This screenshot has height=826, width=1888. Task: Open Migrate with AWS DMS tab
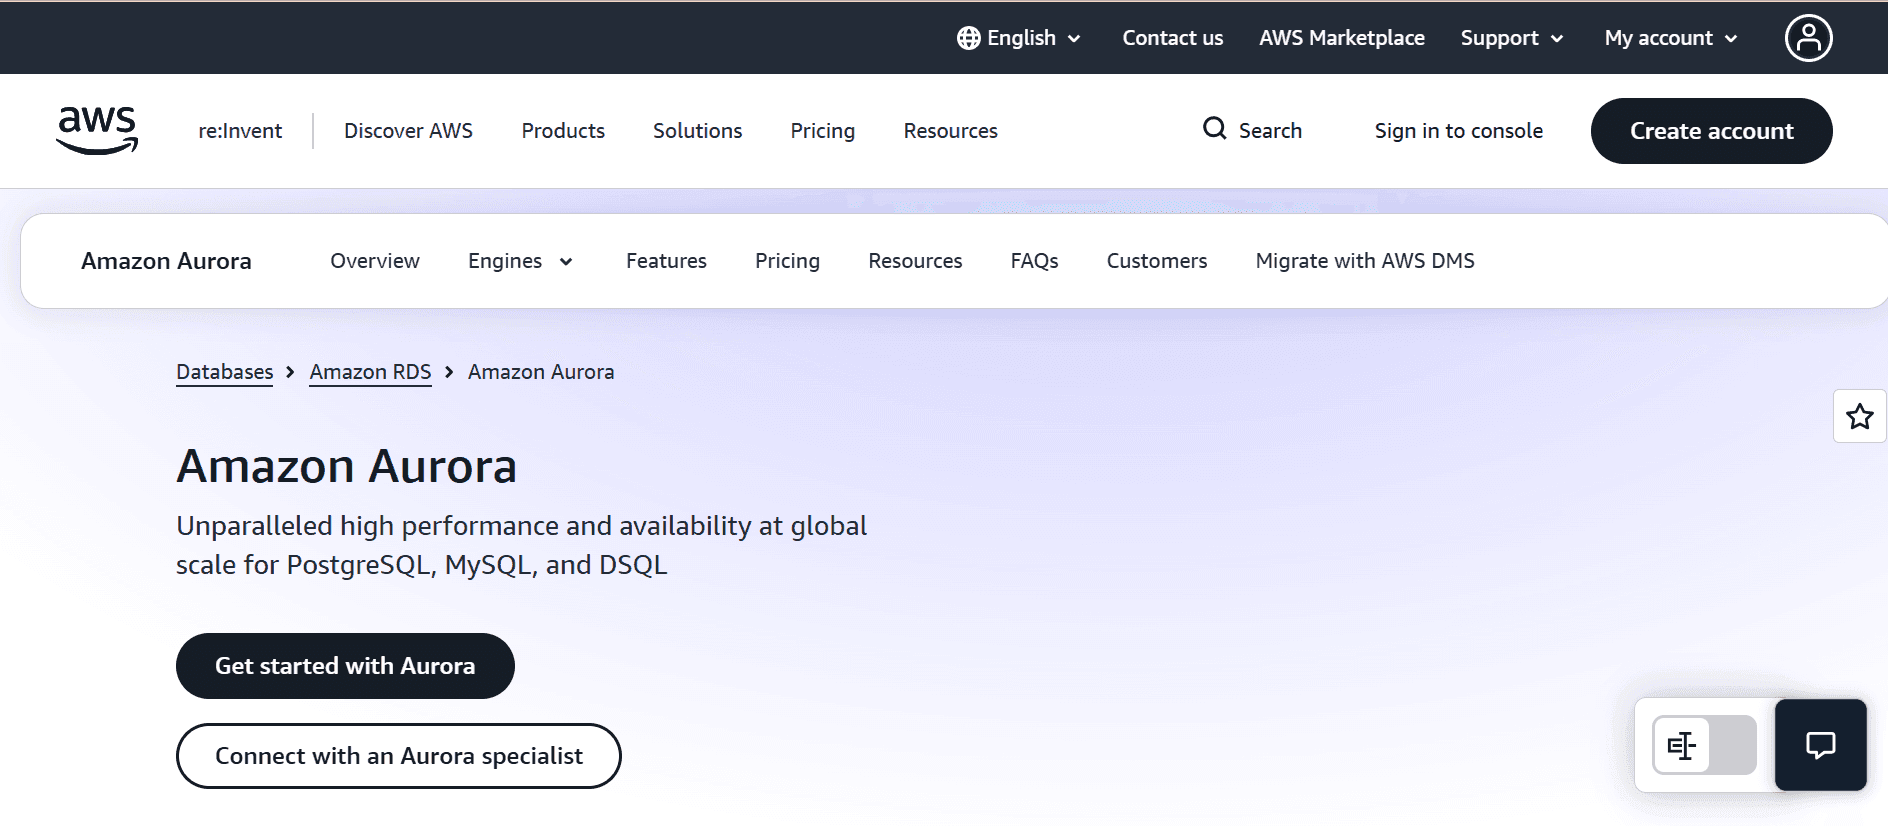(x=1365, y=261)
